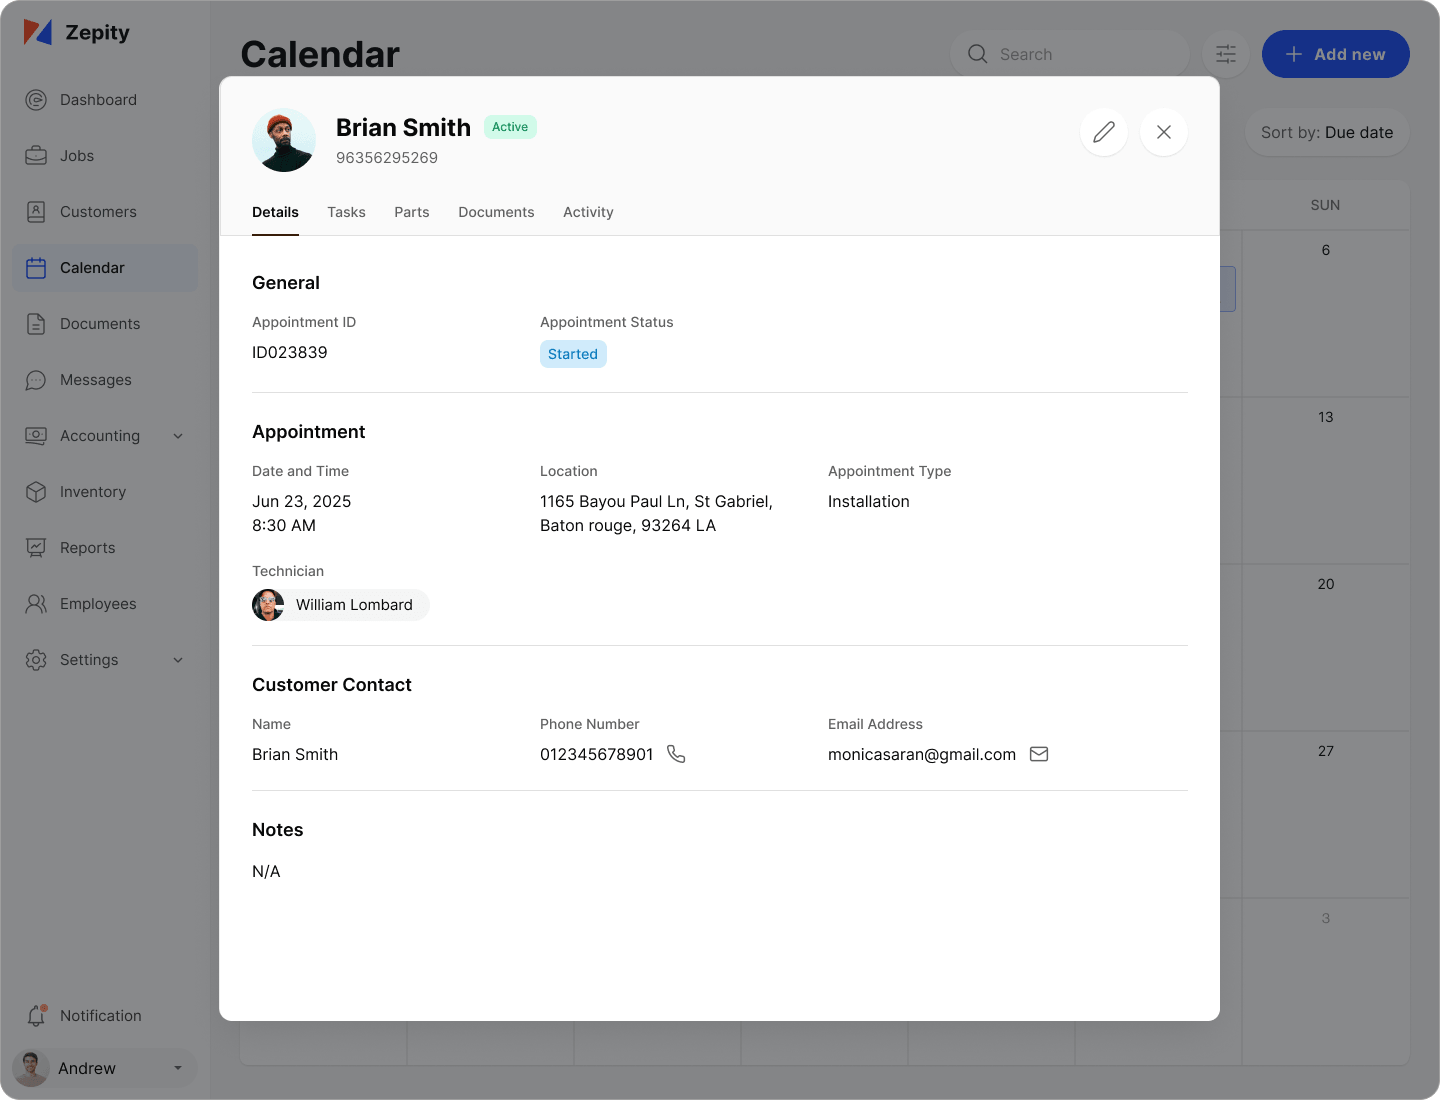This screenshot has width=1440, height=1100.
Task: Click the Notification bell icon
Action: coord(36,1016)
